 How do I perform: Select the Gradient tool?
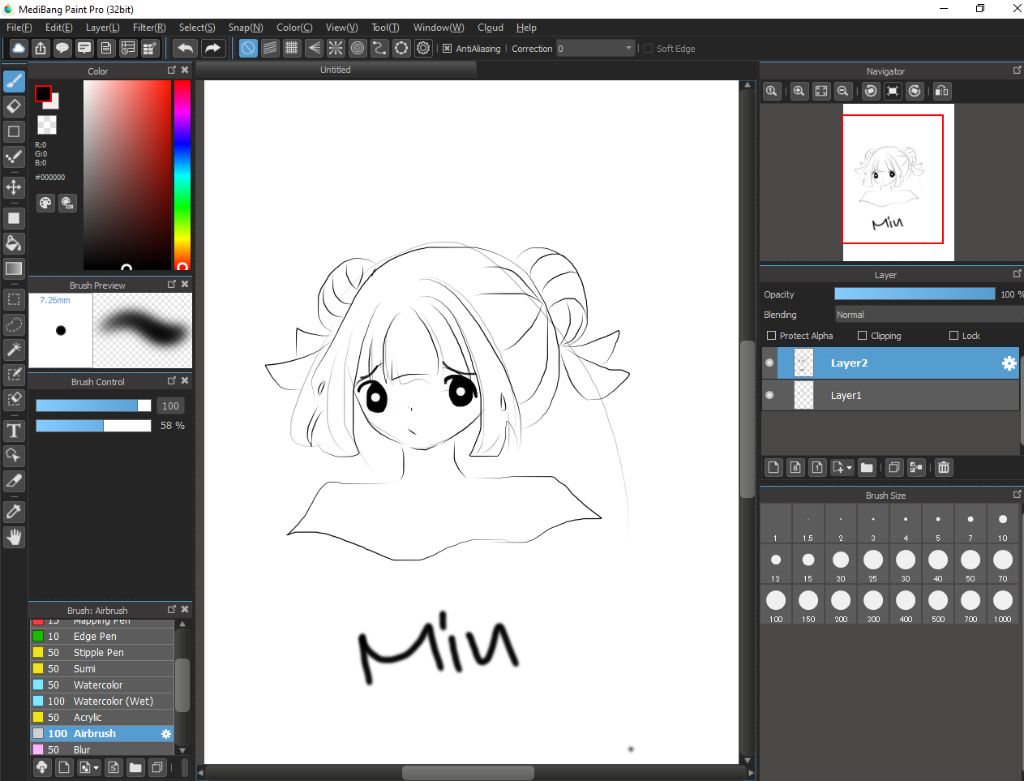pos(14,268)
